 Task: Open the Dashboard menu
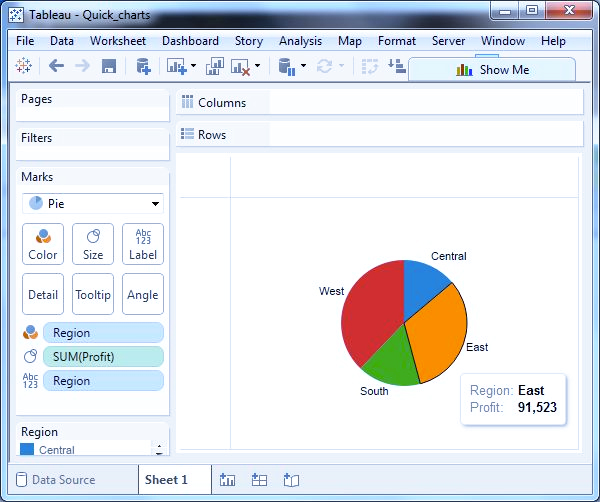(x=190, y=41)
